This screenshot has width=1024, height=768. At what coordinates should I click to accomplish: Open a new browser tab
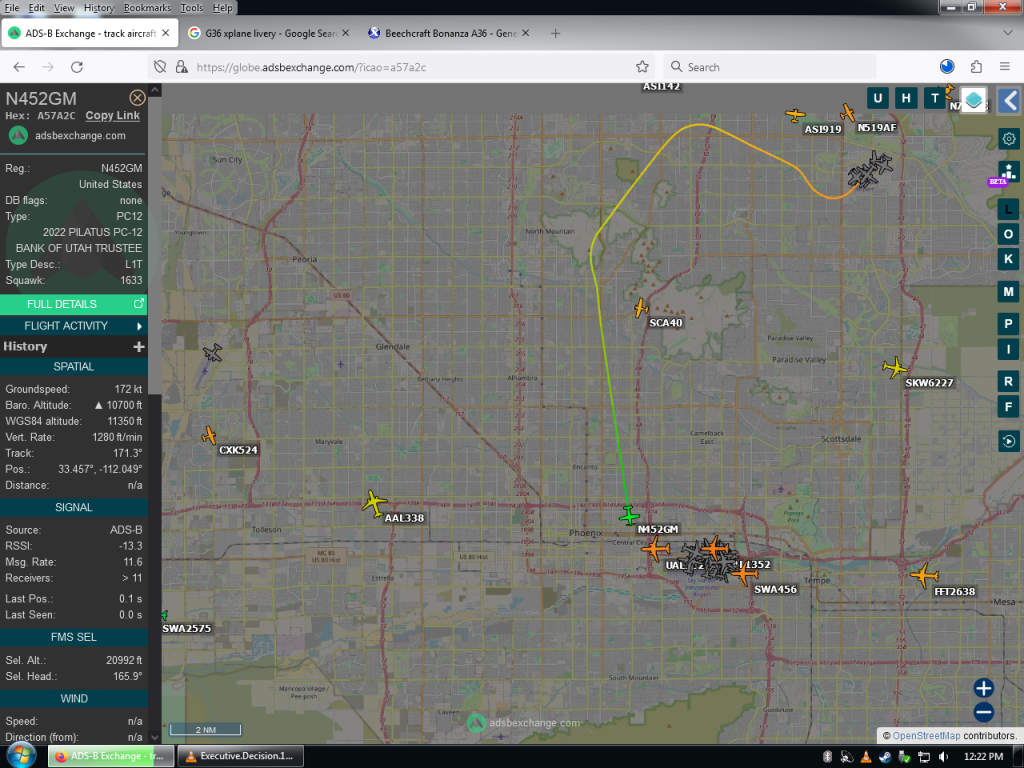[555, 33]
